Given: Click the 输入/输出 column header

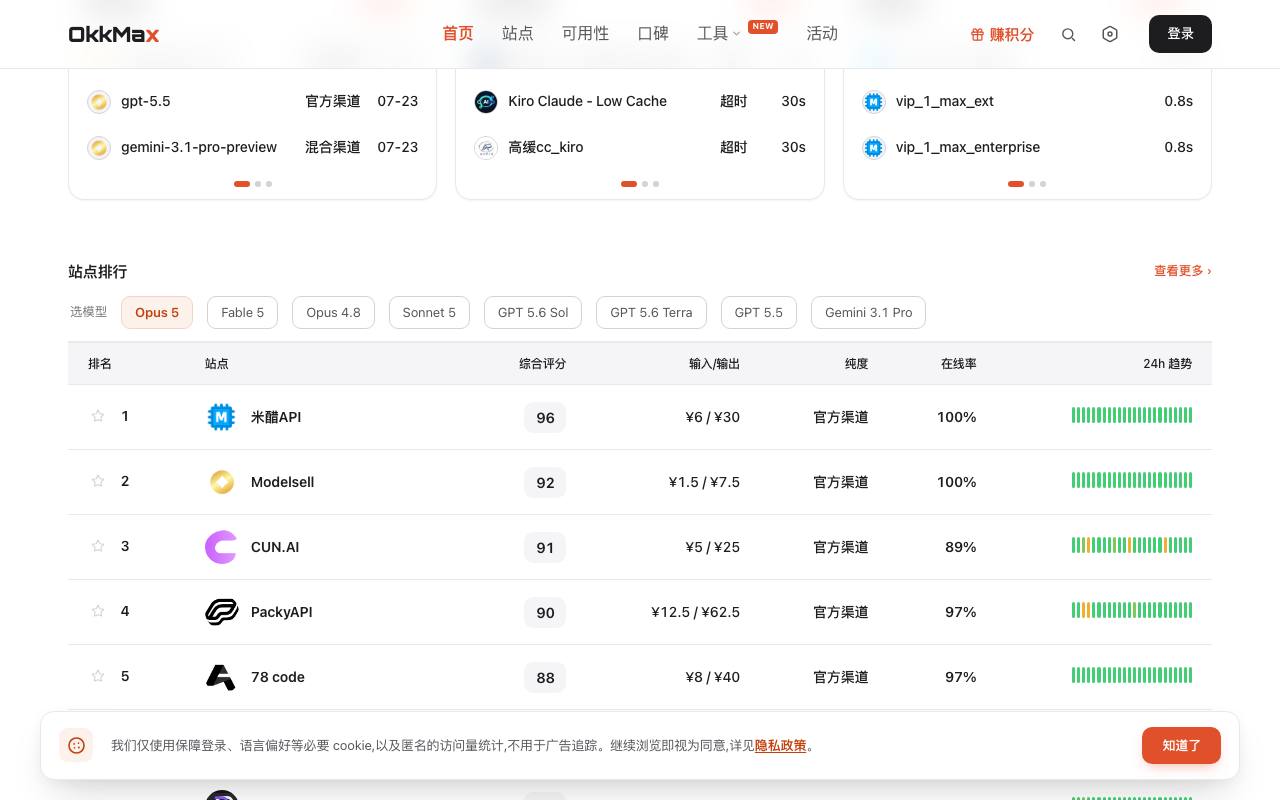Looking at the screenshot, I should click(x=715, y=364).
